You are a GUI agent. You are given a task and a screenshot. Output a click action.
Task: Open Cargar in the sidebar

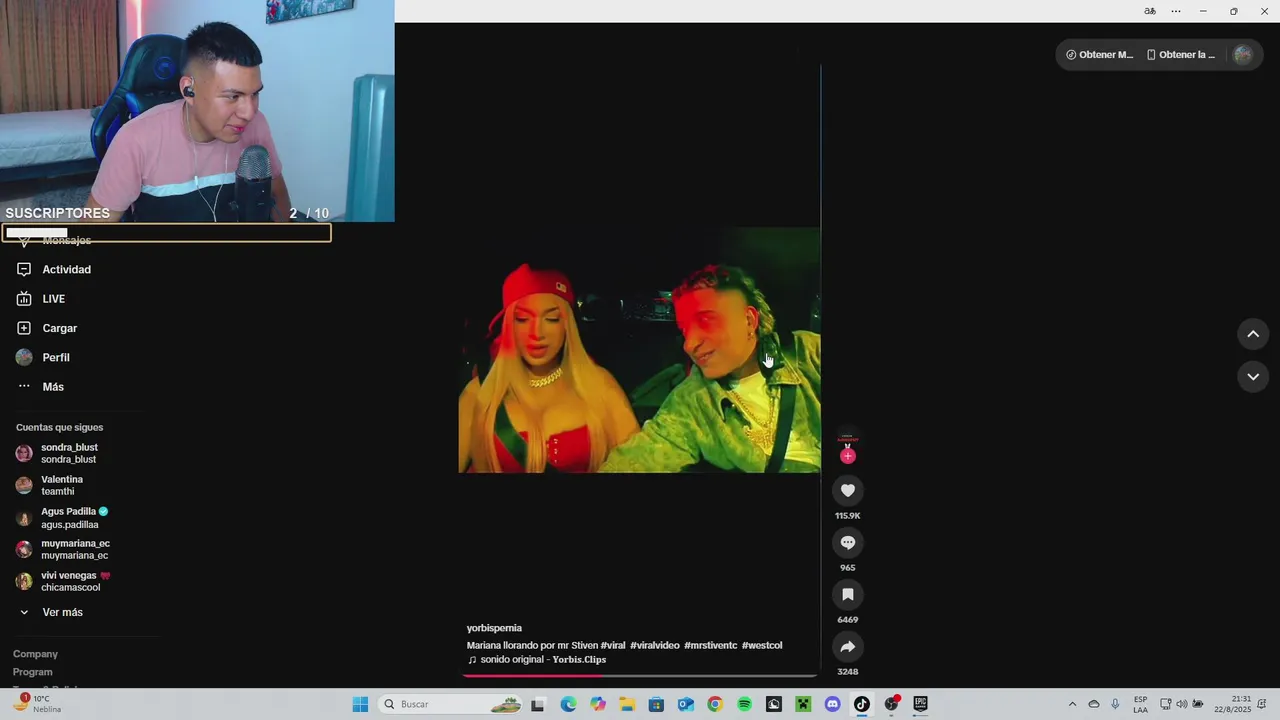point(59,328)
